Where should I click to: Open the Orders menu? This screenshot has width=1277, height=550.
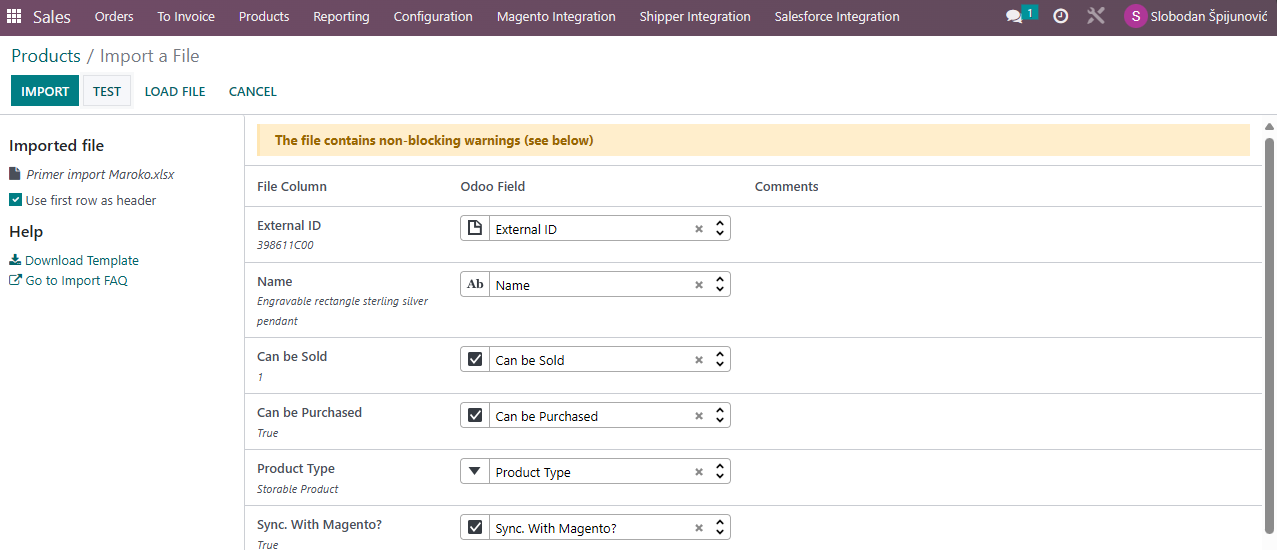point(114,17)
